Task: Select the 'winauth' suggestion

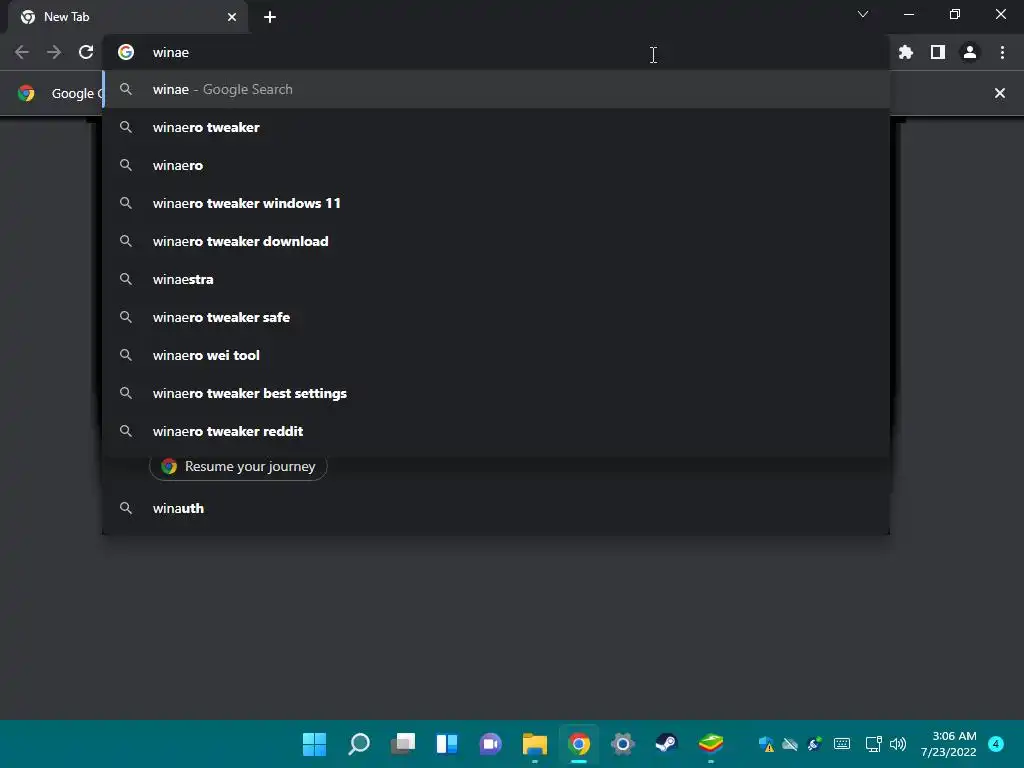Action: pos(496,508)
